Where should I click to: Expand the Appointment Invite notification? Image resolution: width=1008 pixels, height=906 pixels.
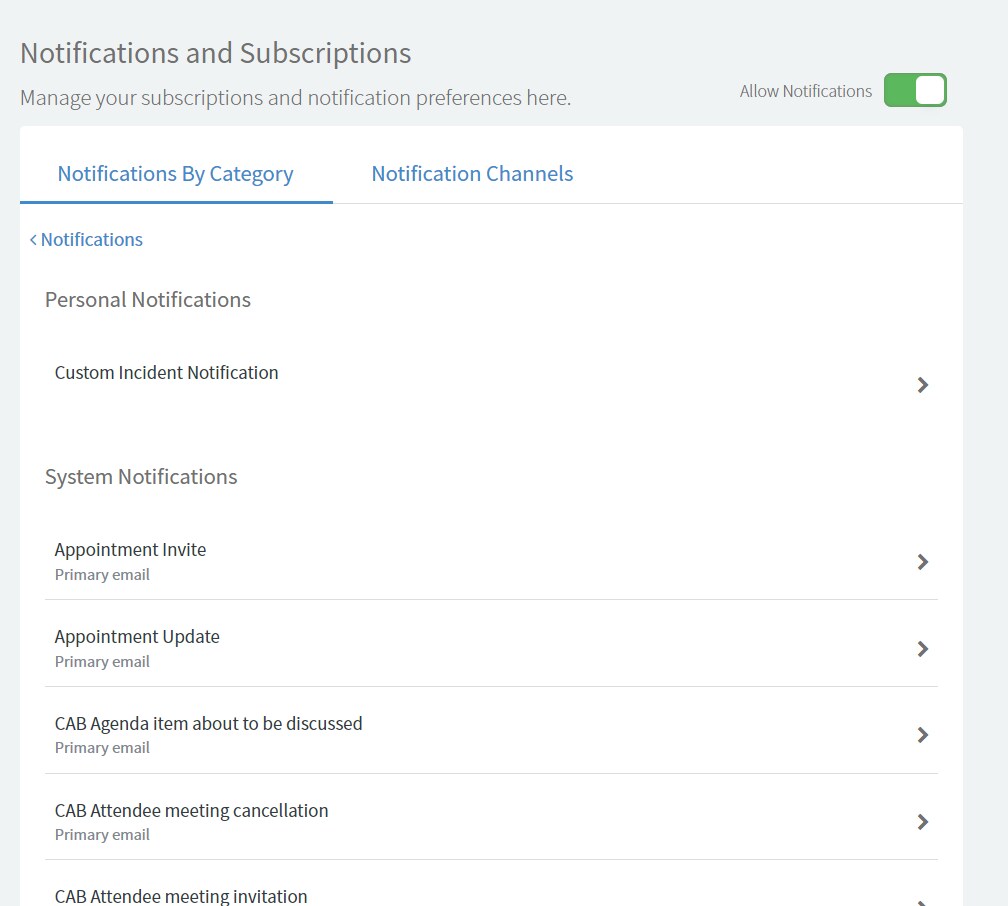[x=130, y=549]
